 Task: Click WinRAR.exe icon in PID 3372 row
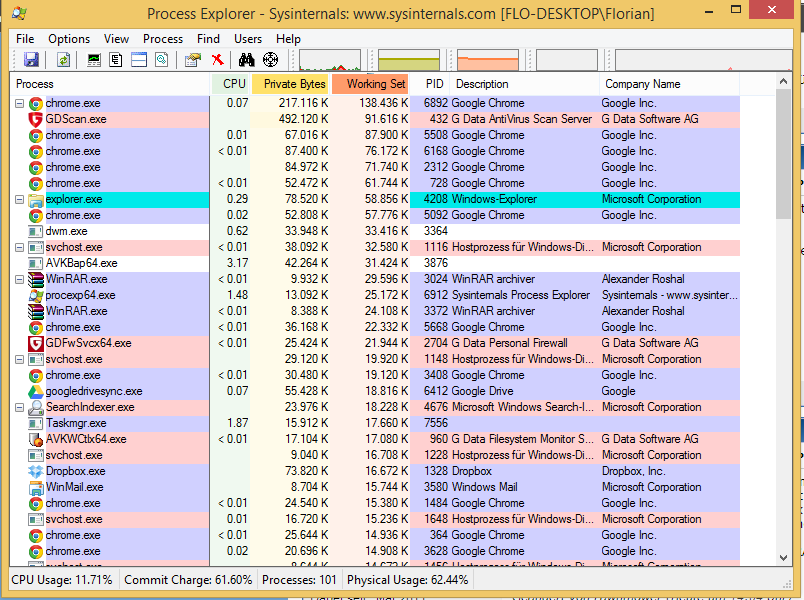pos(35,311)
